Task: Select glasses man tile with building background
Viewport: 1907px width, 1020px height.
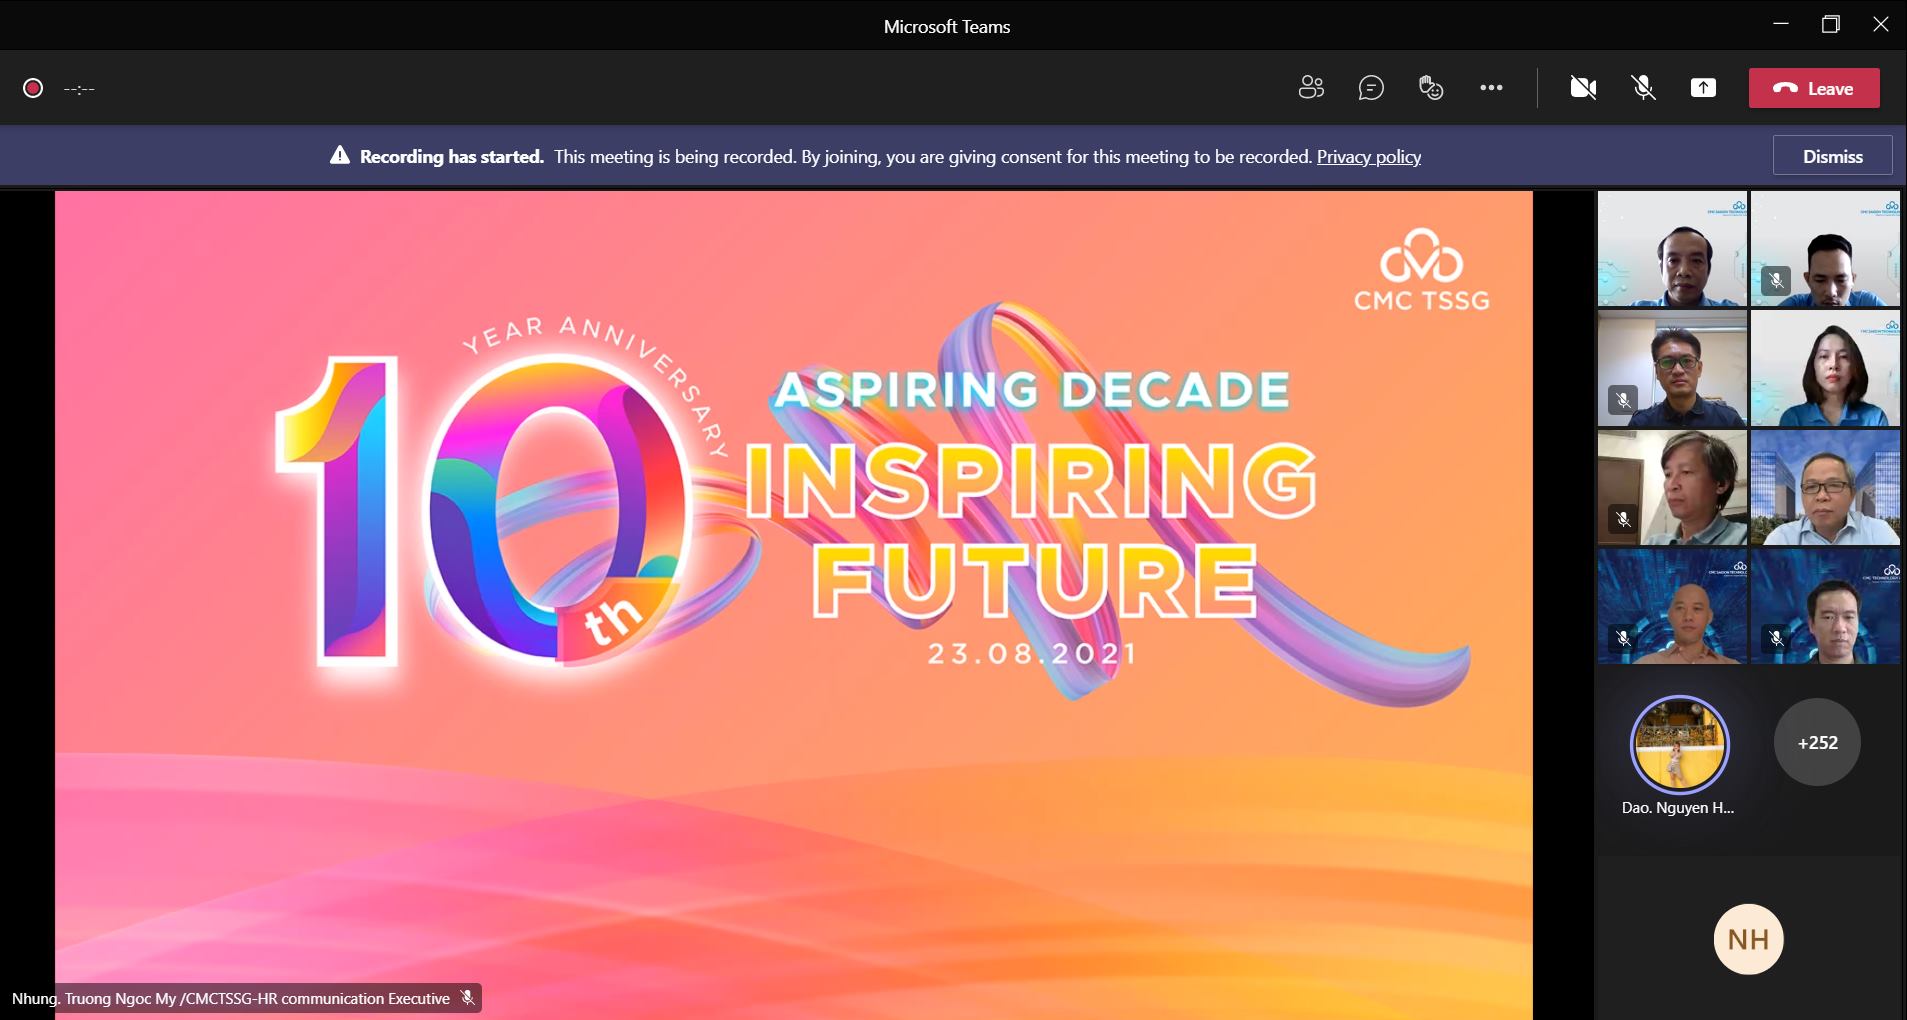Action: (1825, 487)
